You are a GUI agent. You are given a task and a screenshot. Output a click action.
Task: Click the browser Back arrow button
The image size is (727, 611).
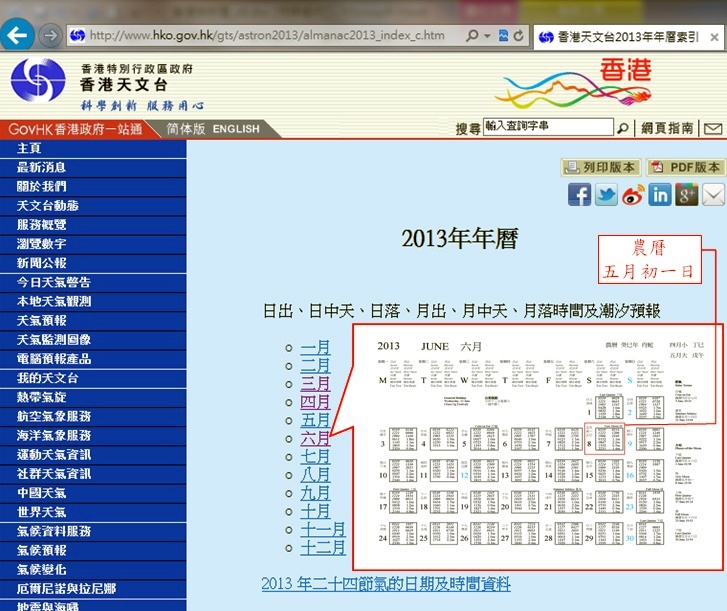[x=17, y=35]
